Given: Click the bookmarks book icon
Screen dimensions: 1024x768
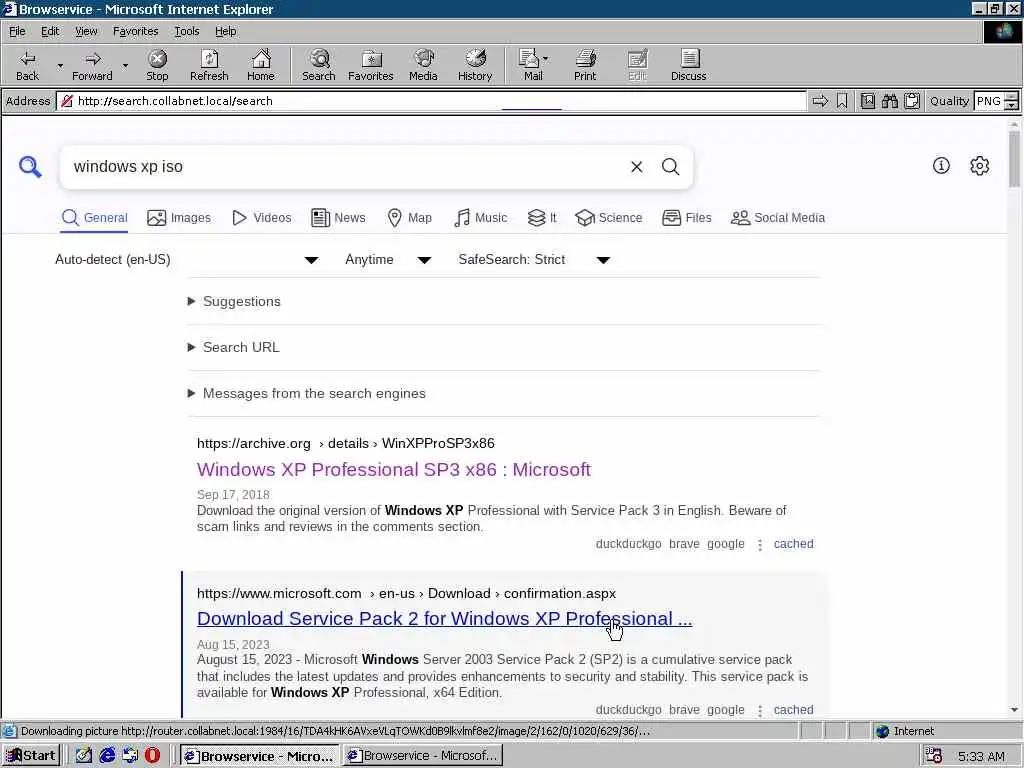Looking at the screenshot, I should pos(868,101).
